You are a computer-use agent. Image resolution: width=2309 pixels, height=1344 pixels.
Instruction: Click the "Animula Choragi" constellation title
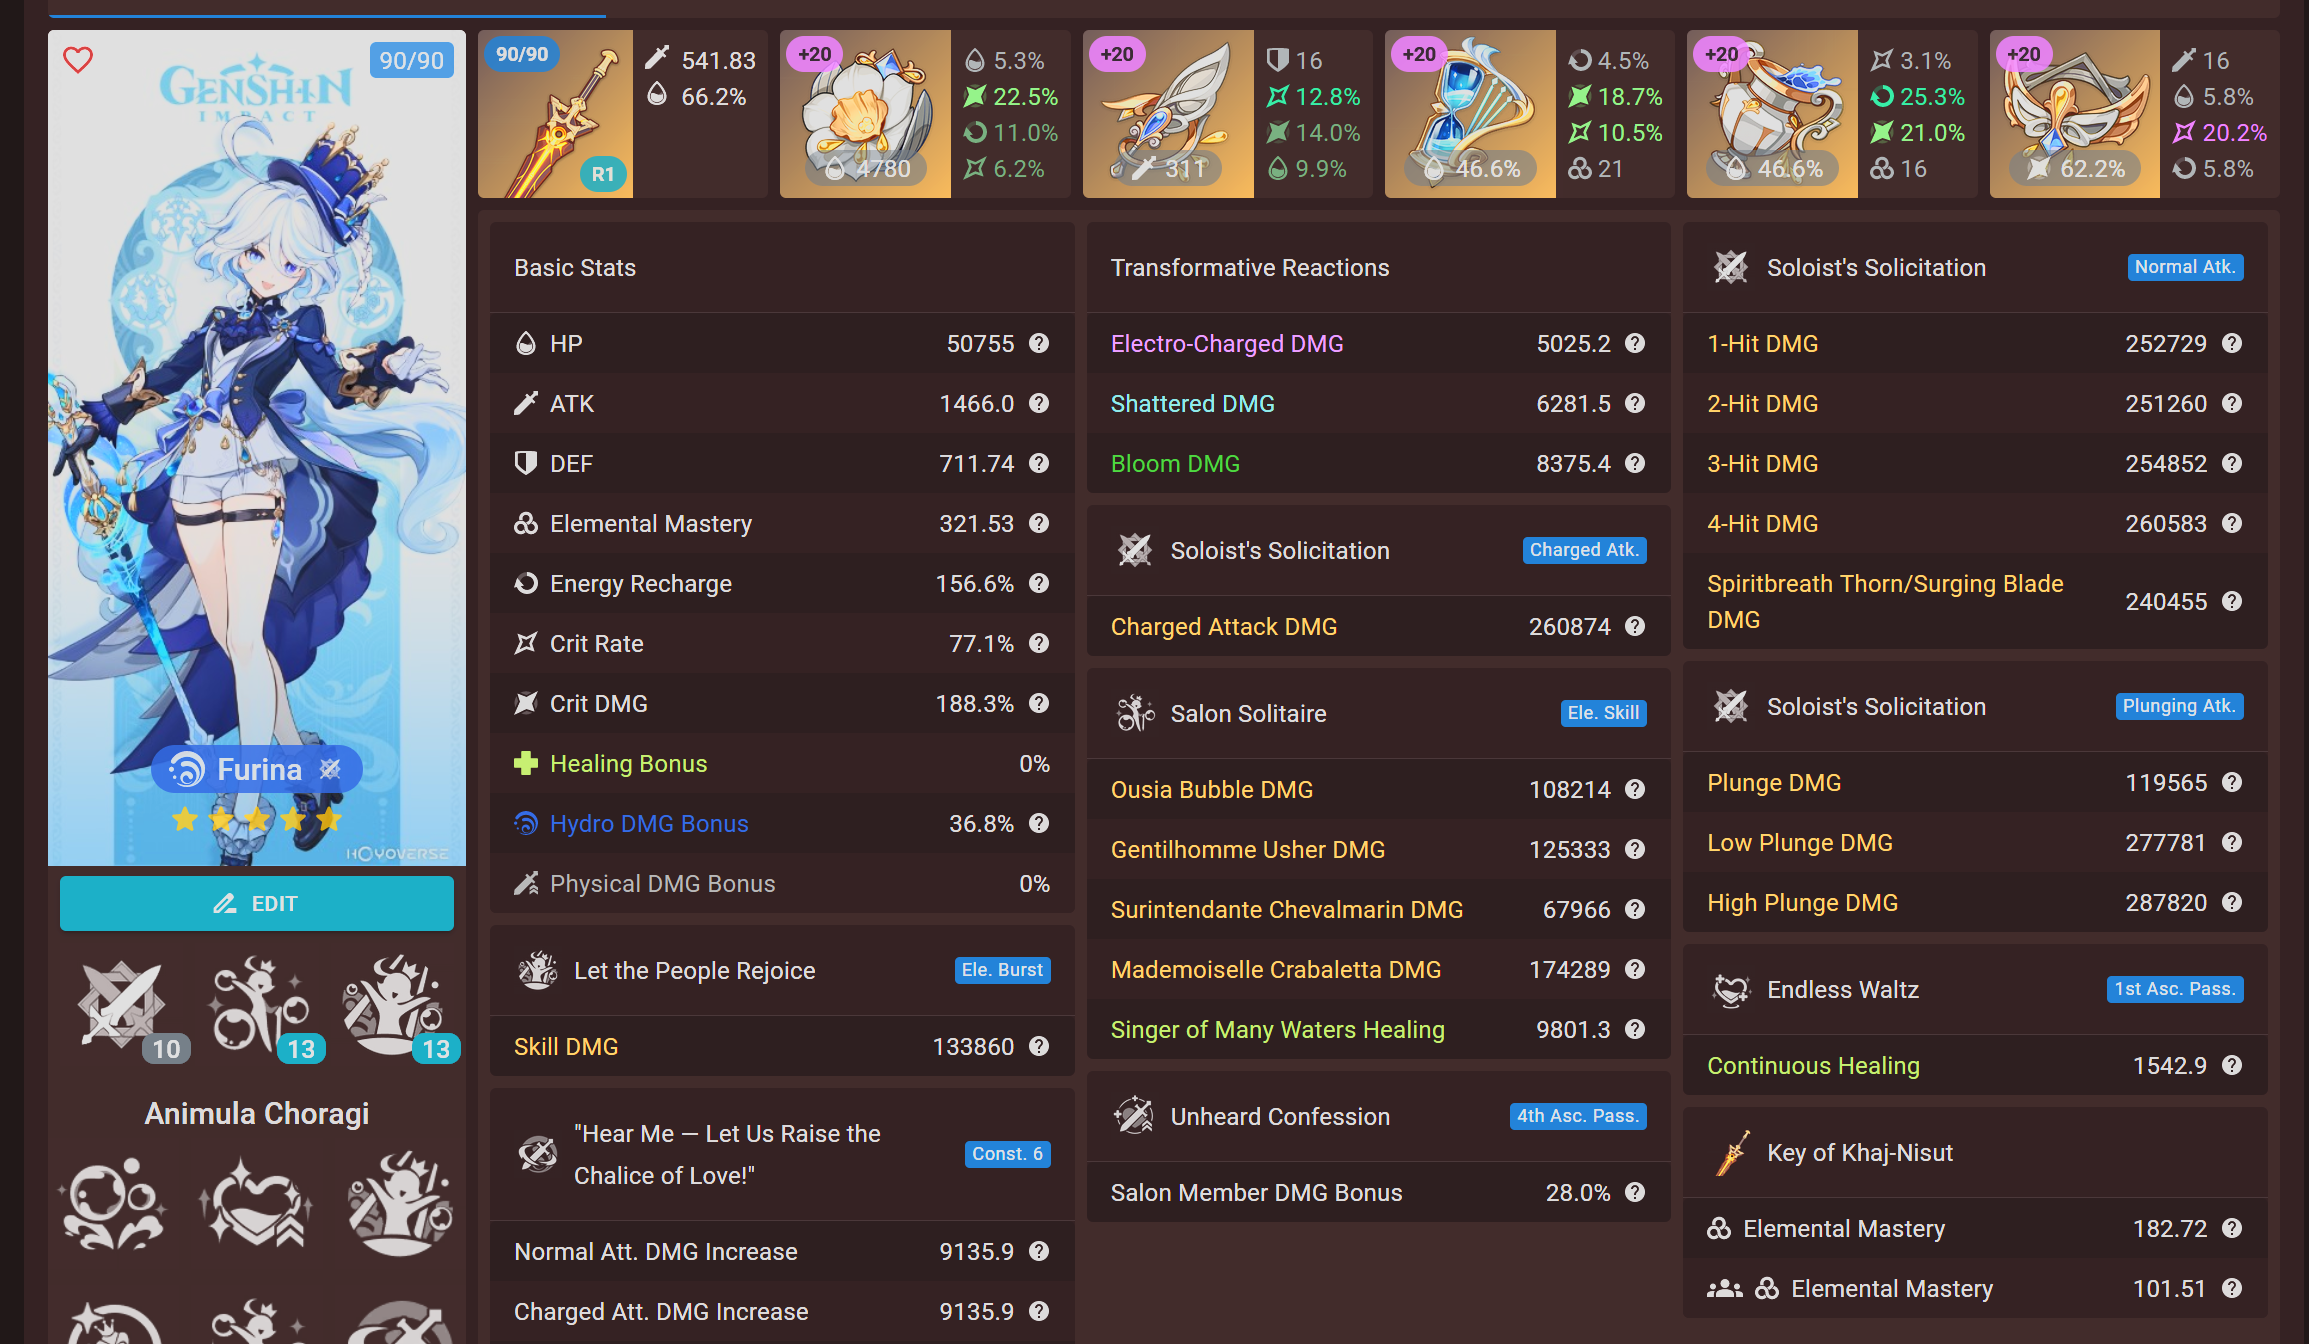pos(257,1113)
